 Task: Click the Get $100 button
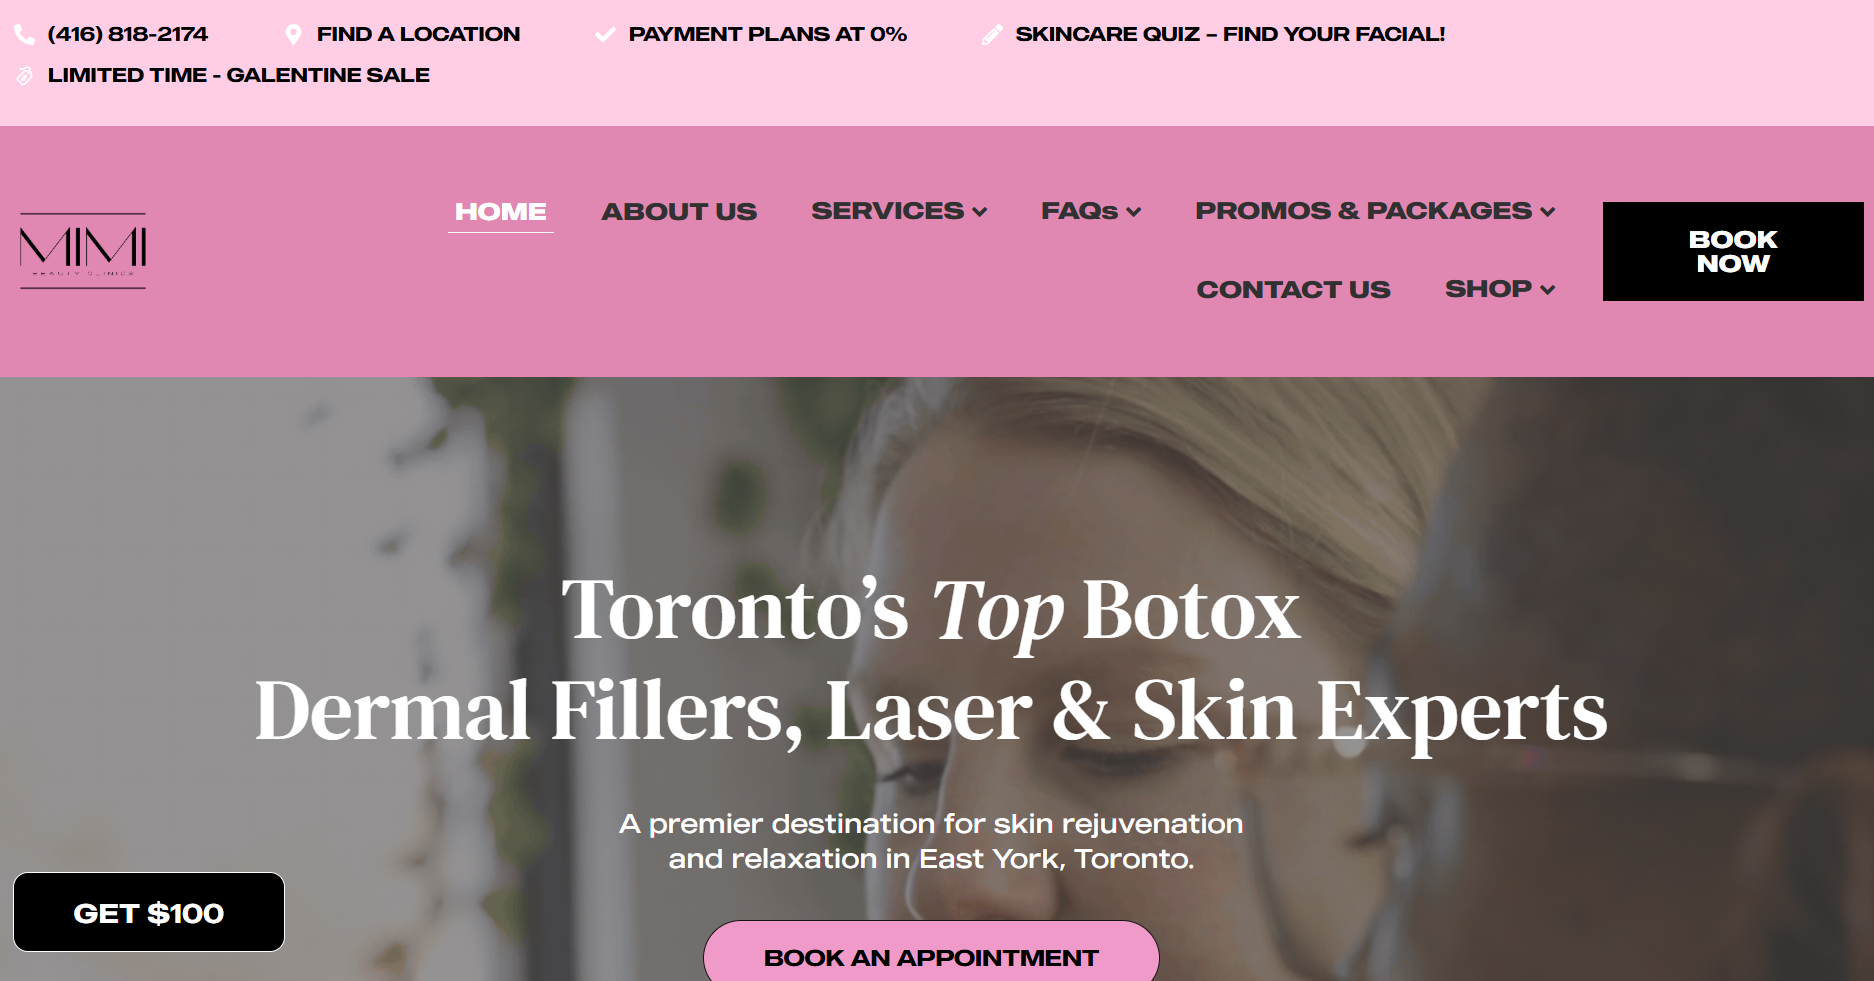(x=149, y=912)
